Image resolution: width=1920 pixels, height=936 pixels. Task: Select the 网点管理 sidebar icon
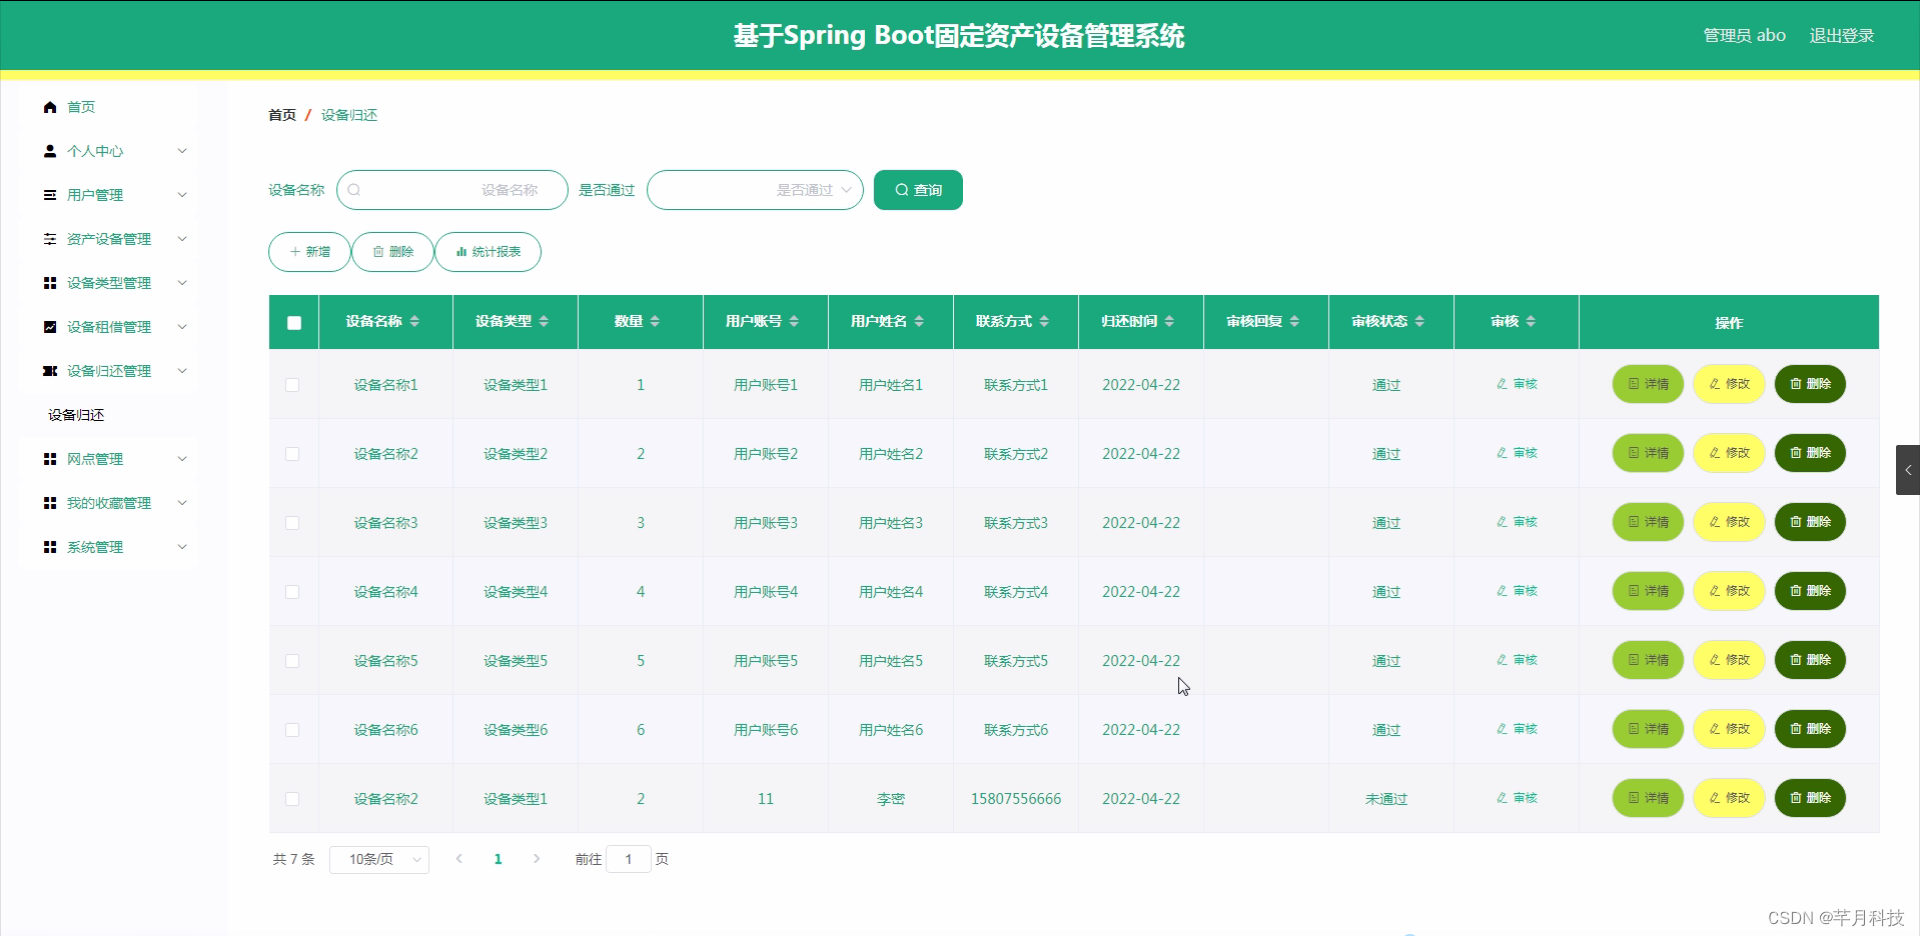(49, 459)
